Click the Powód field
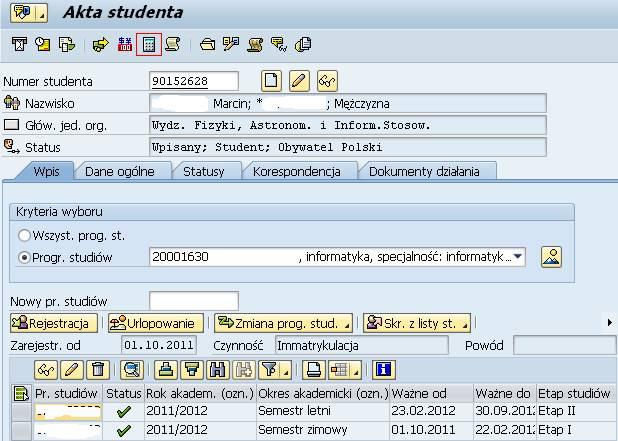The height and width of the screenshot is (441, 618). [565, 345]
